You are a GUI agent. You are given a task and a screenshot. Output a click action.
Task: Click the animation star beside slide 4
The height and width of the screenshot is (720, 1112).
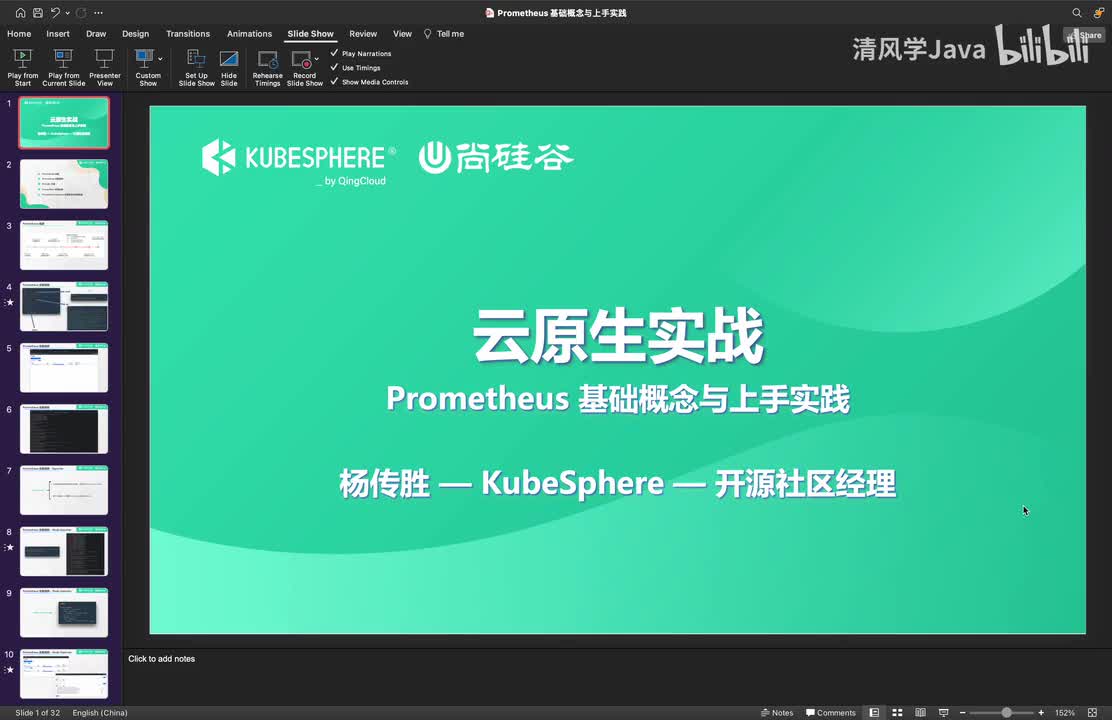click(x=9, y=302)
